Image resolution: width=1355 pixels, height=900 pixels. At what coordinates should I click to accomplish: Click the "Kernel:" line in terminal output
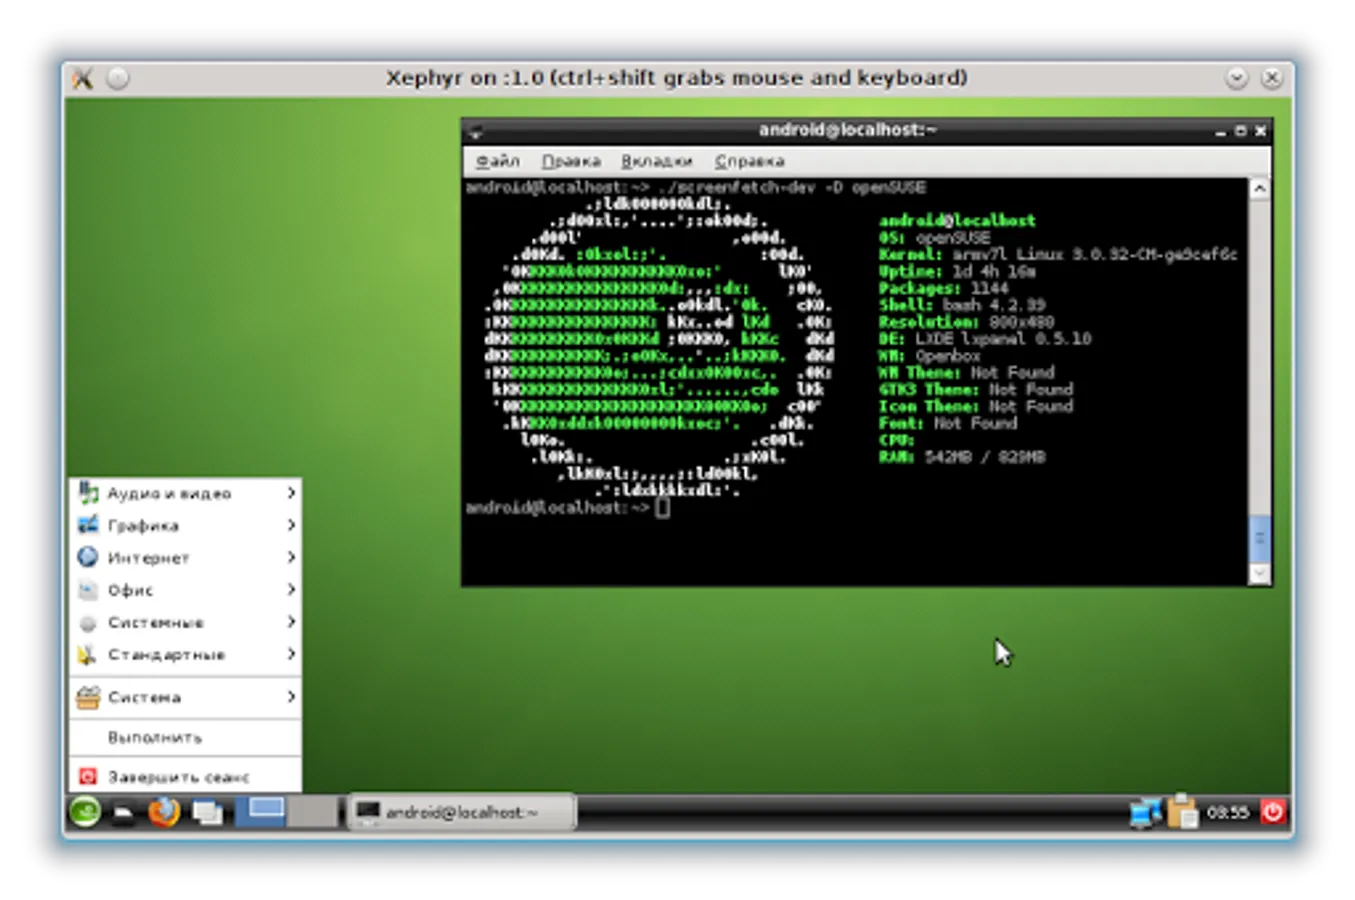coord(1058,255)
